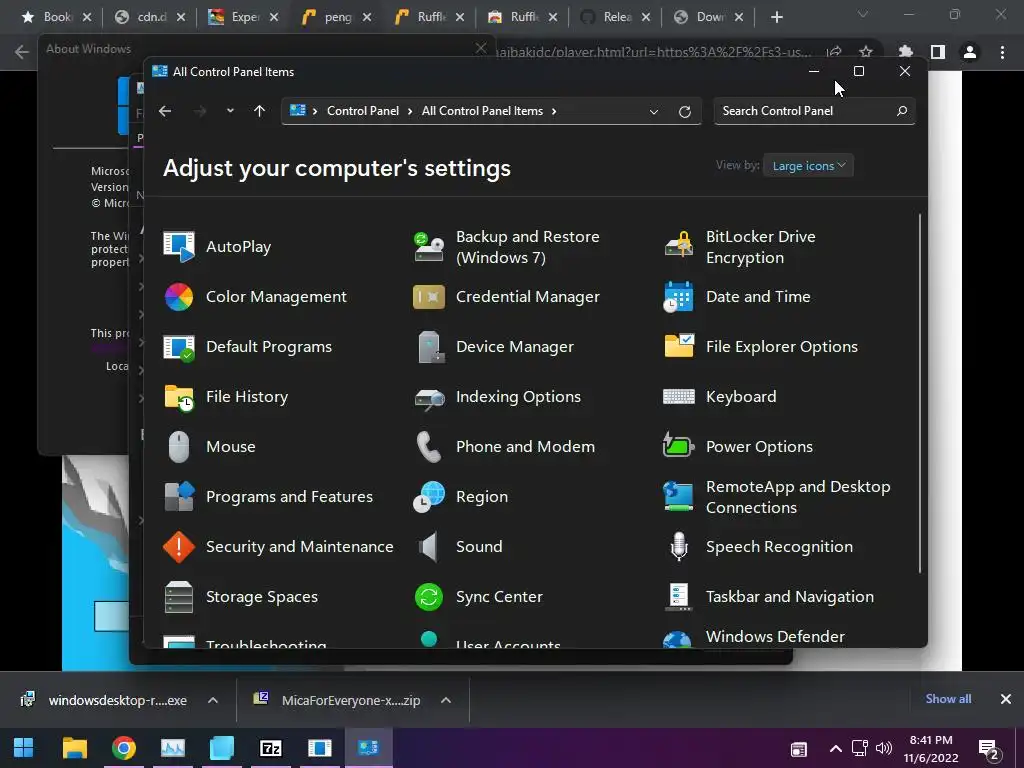This screenshot has height=768, width=1024.
Task: Expand chevron after Control Panel breadcrumb
Action: point(409,111)
